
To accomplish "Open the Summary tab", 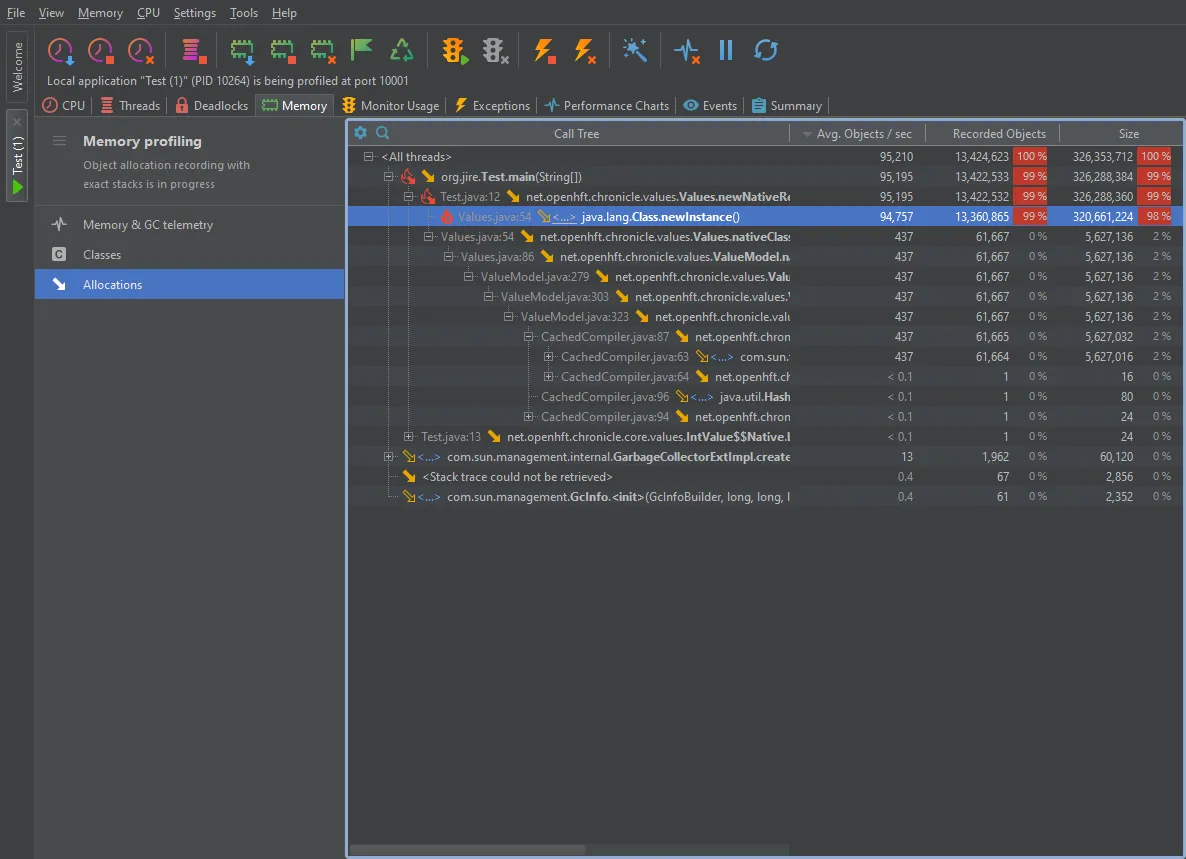I will (787, 106).
